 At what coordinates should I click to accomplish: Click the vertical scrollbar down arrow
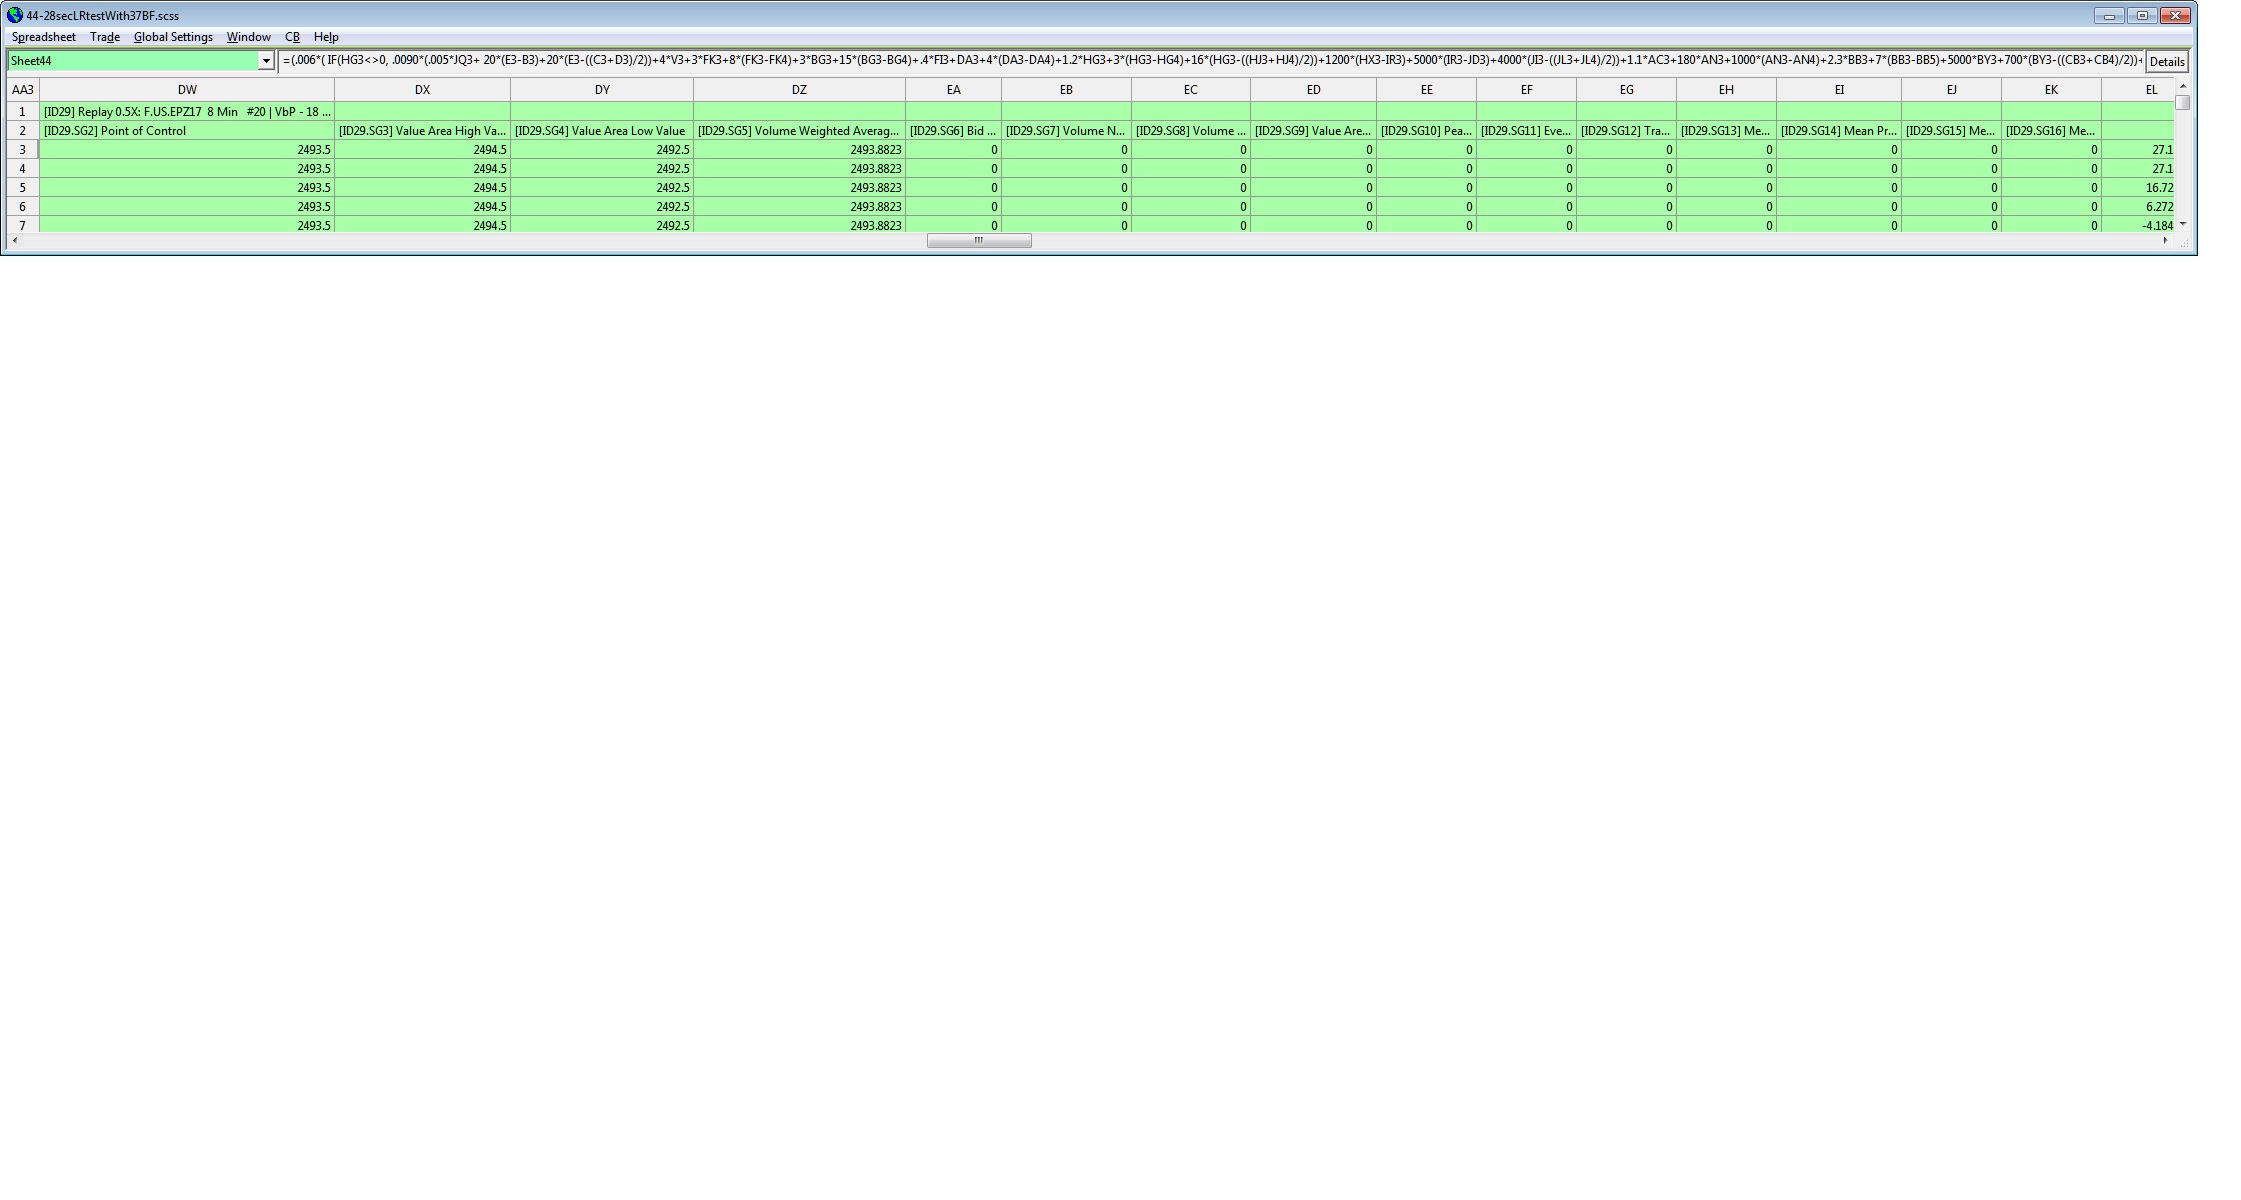[x=2182, y=224]
